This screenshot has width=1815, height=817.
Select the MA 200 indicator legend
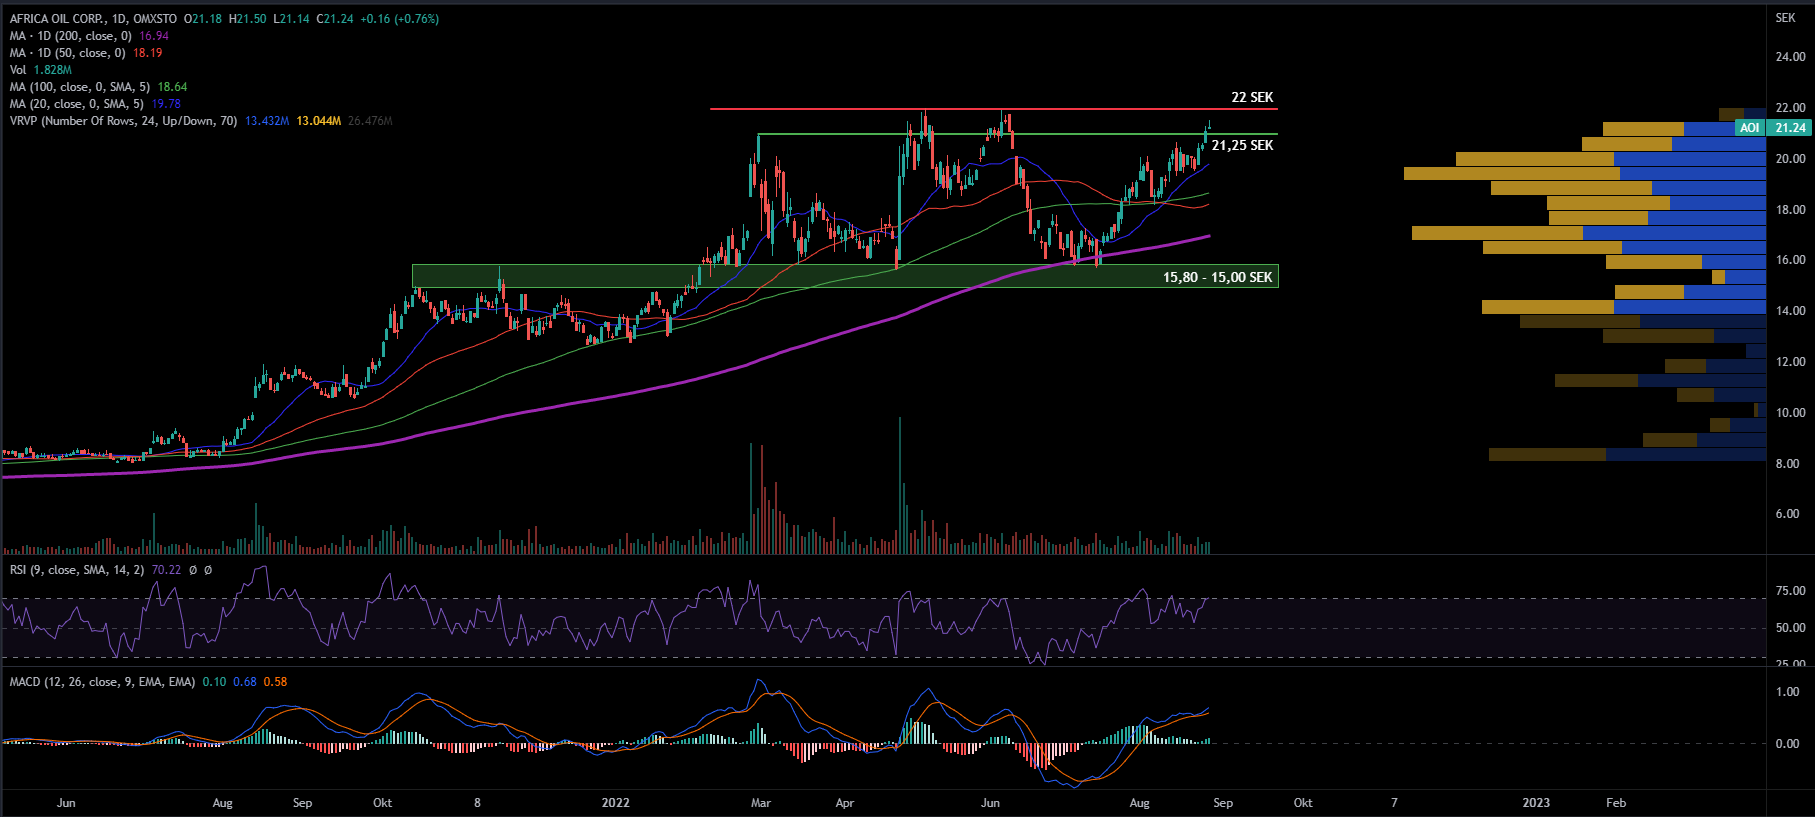click(71, 36)
